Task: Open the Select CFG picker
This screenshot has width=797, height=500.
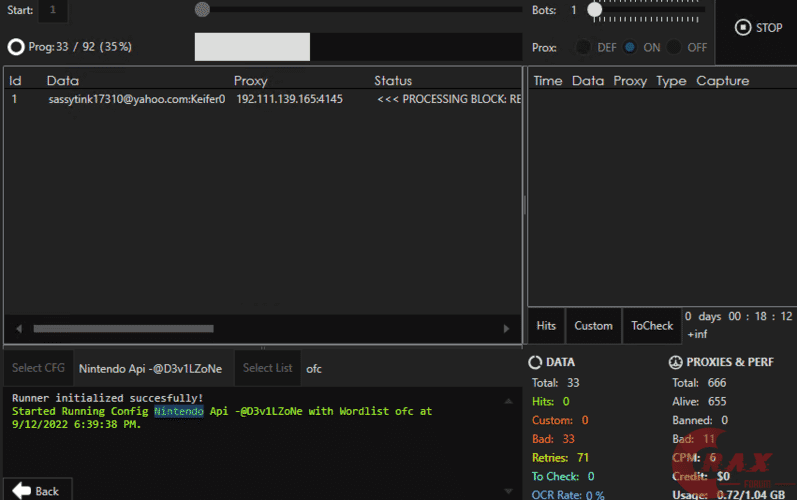Action: pyautogui.click(x=38, y=368)
